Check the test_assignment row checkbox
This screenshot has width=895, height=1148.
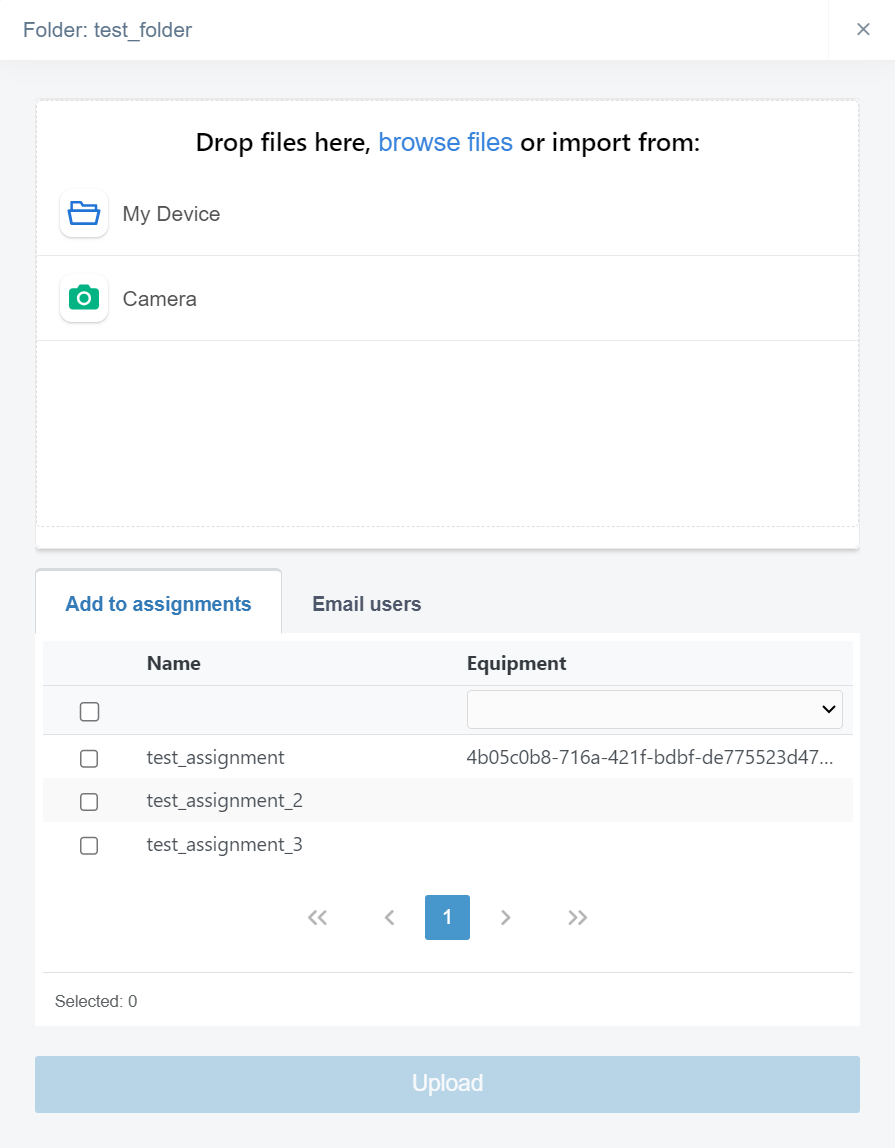coord(89,758)
